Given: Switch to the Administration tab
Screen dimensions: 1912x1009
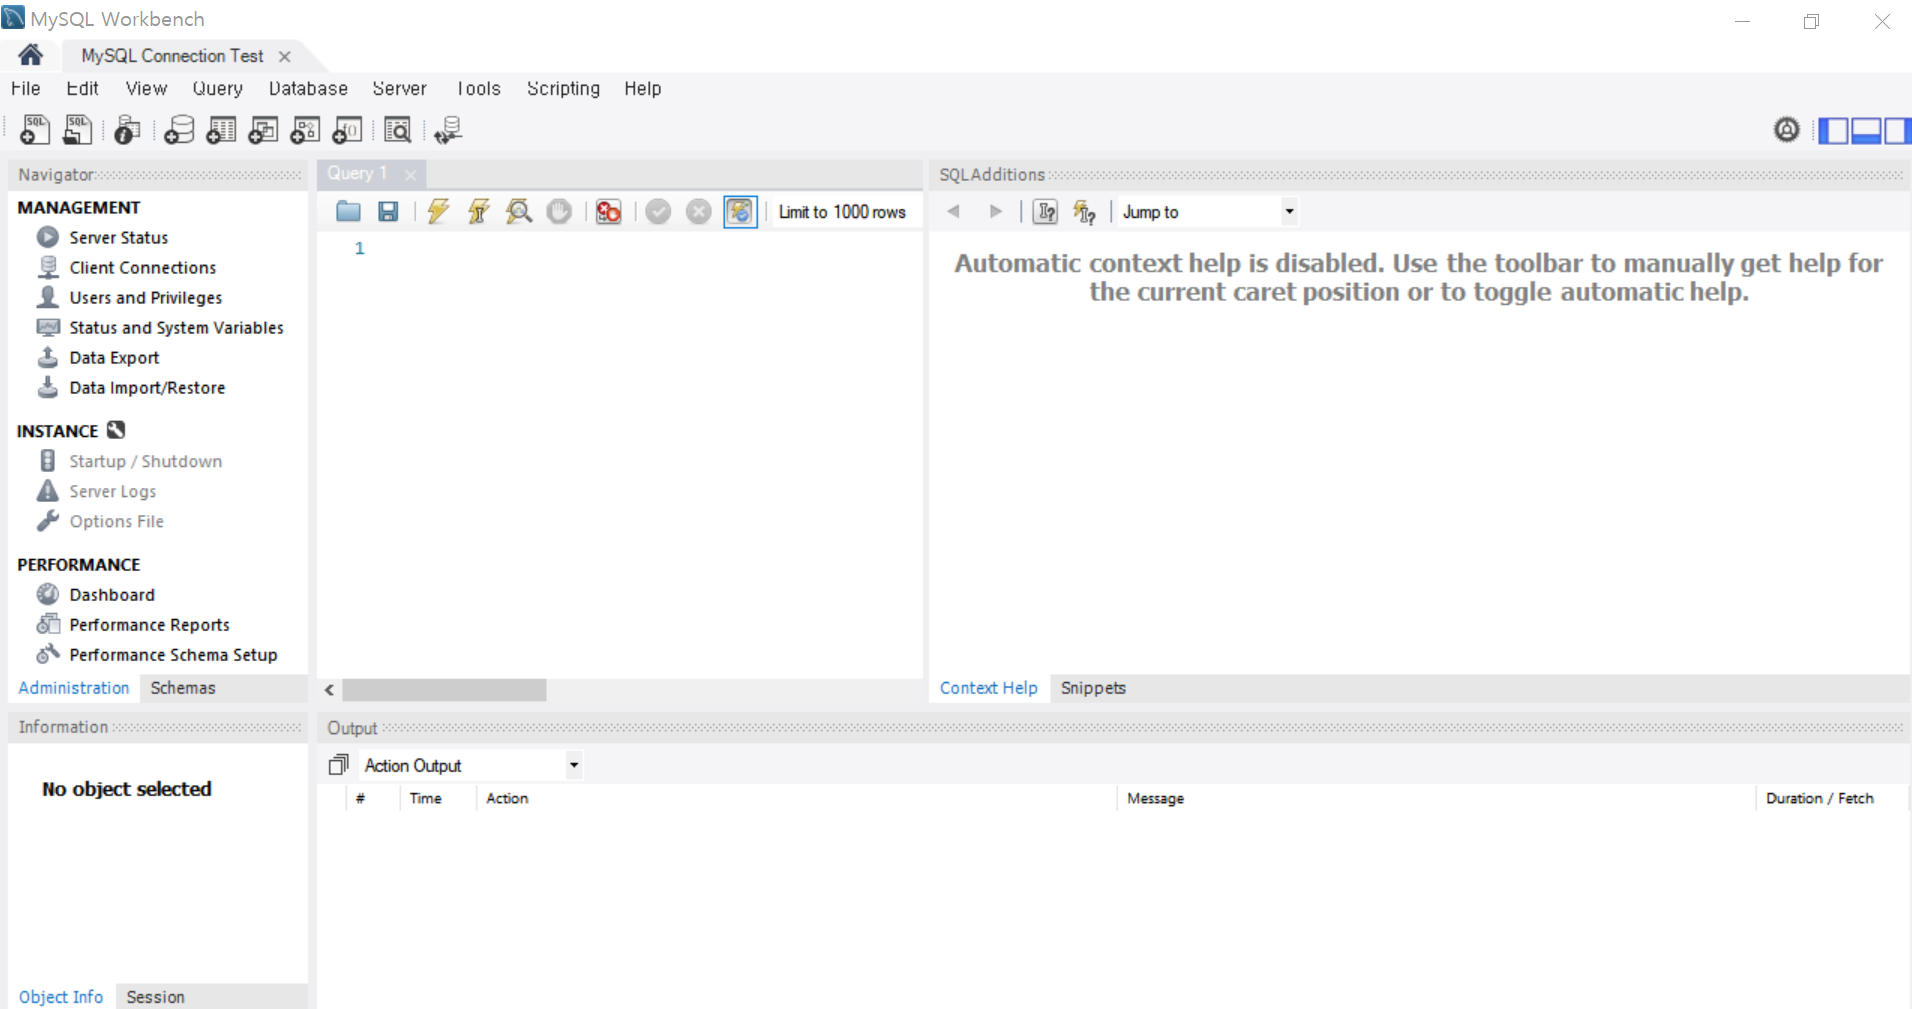Looking at the screenshot, I should point(74,688).
